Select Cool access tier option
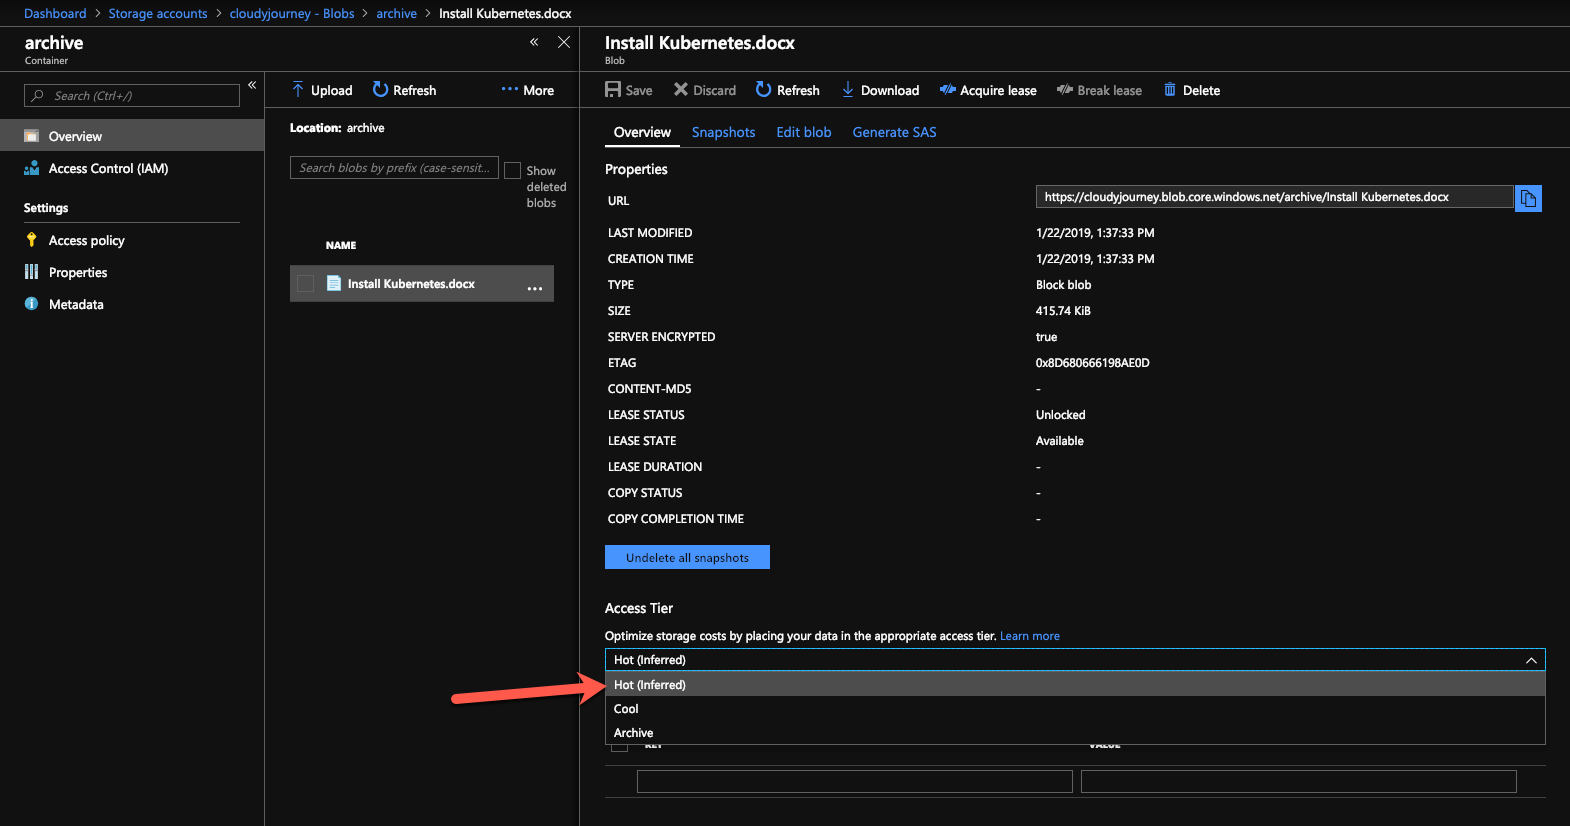The height and width of the screenshot is (826, 1570). point(1075,709)
